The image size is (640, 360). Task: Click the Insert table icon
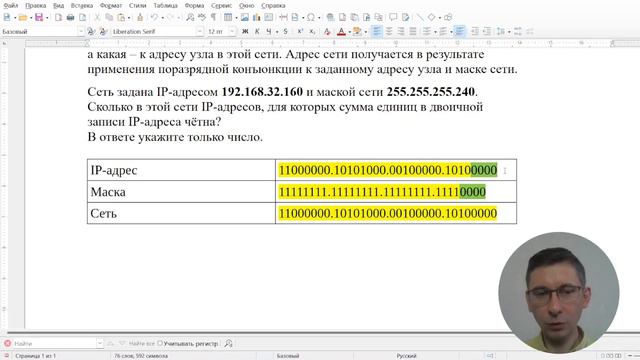click(228, 17)
